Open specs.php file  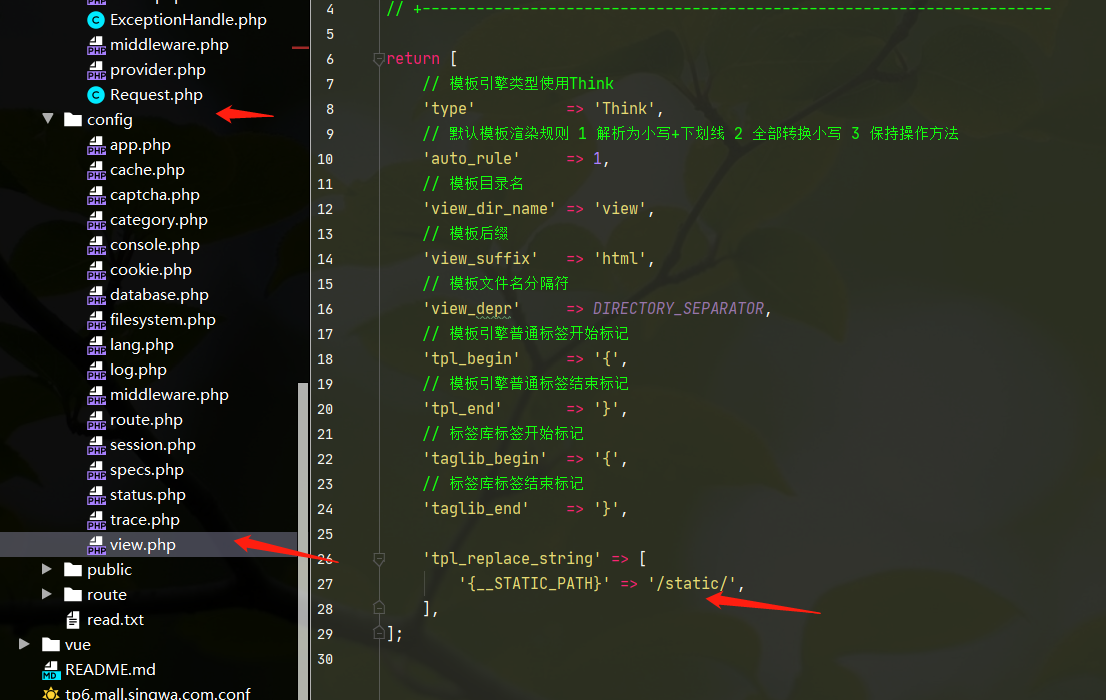point(146,470)
